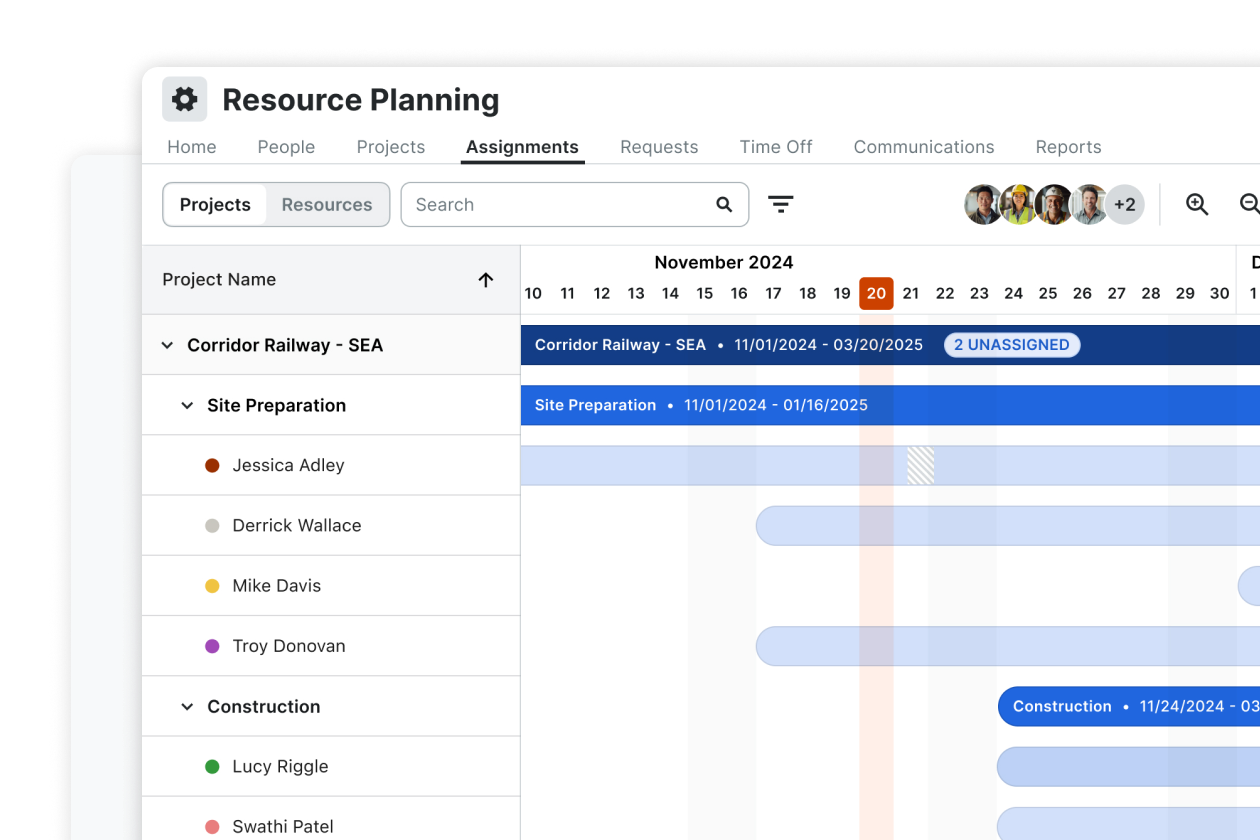Viewport: 1260px width, 840px height.
Task: Click Troy Donovan's purple color dot
Action: (212, 646)
